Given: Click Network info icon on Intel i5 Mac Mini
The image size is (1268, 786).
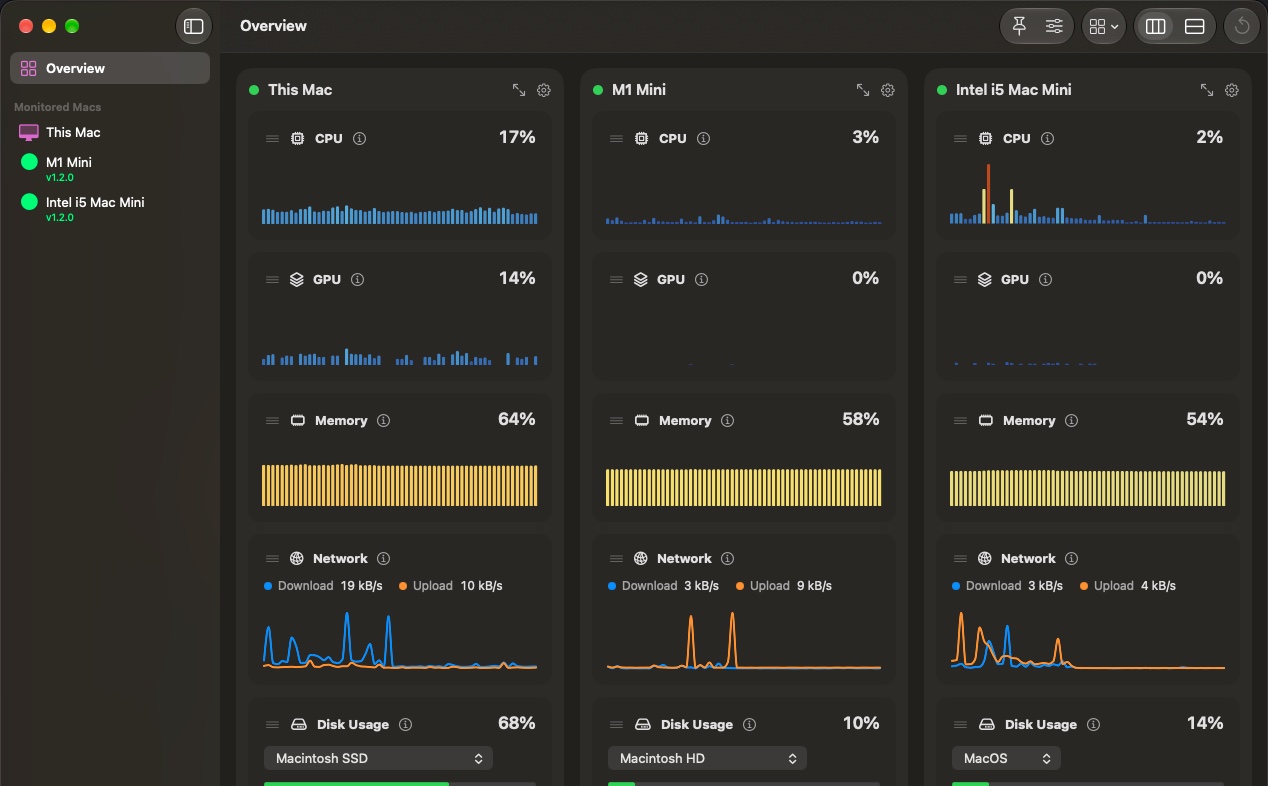Looking at the screenshot, I should pos(1072,559).
